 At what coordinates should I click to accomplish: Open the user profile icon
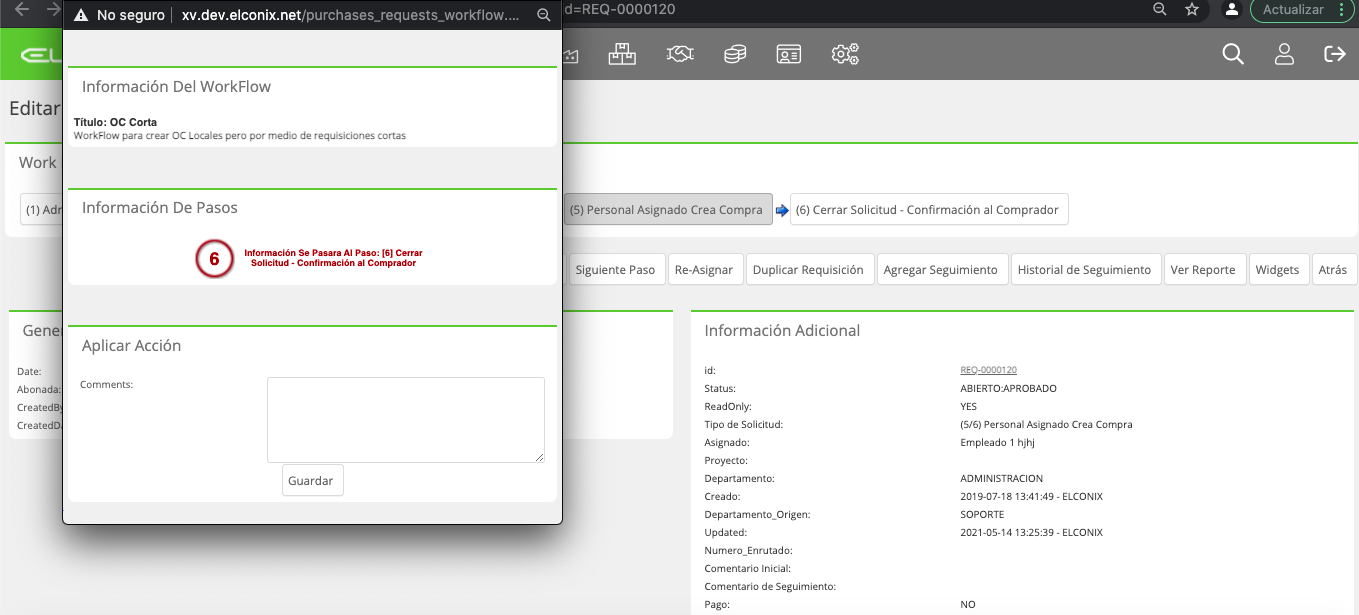pos(1285,54)
